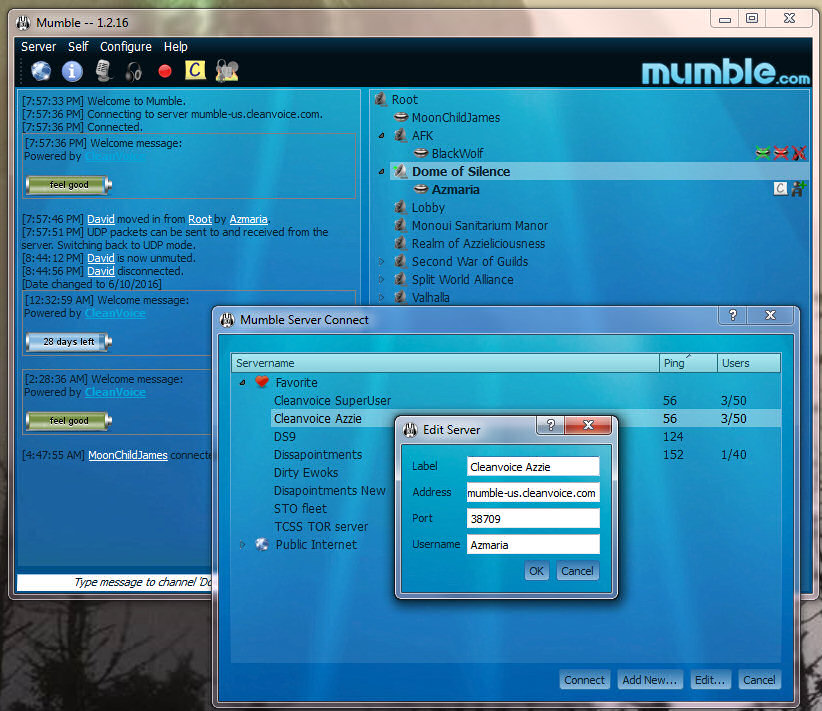
Task: Open the Self menu
Action: click(78, 47)
